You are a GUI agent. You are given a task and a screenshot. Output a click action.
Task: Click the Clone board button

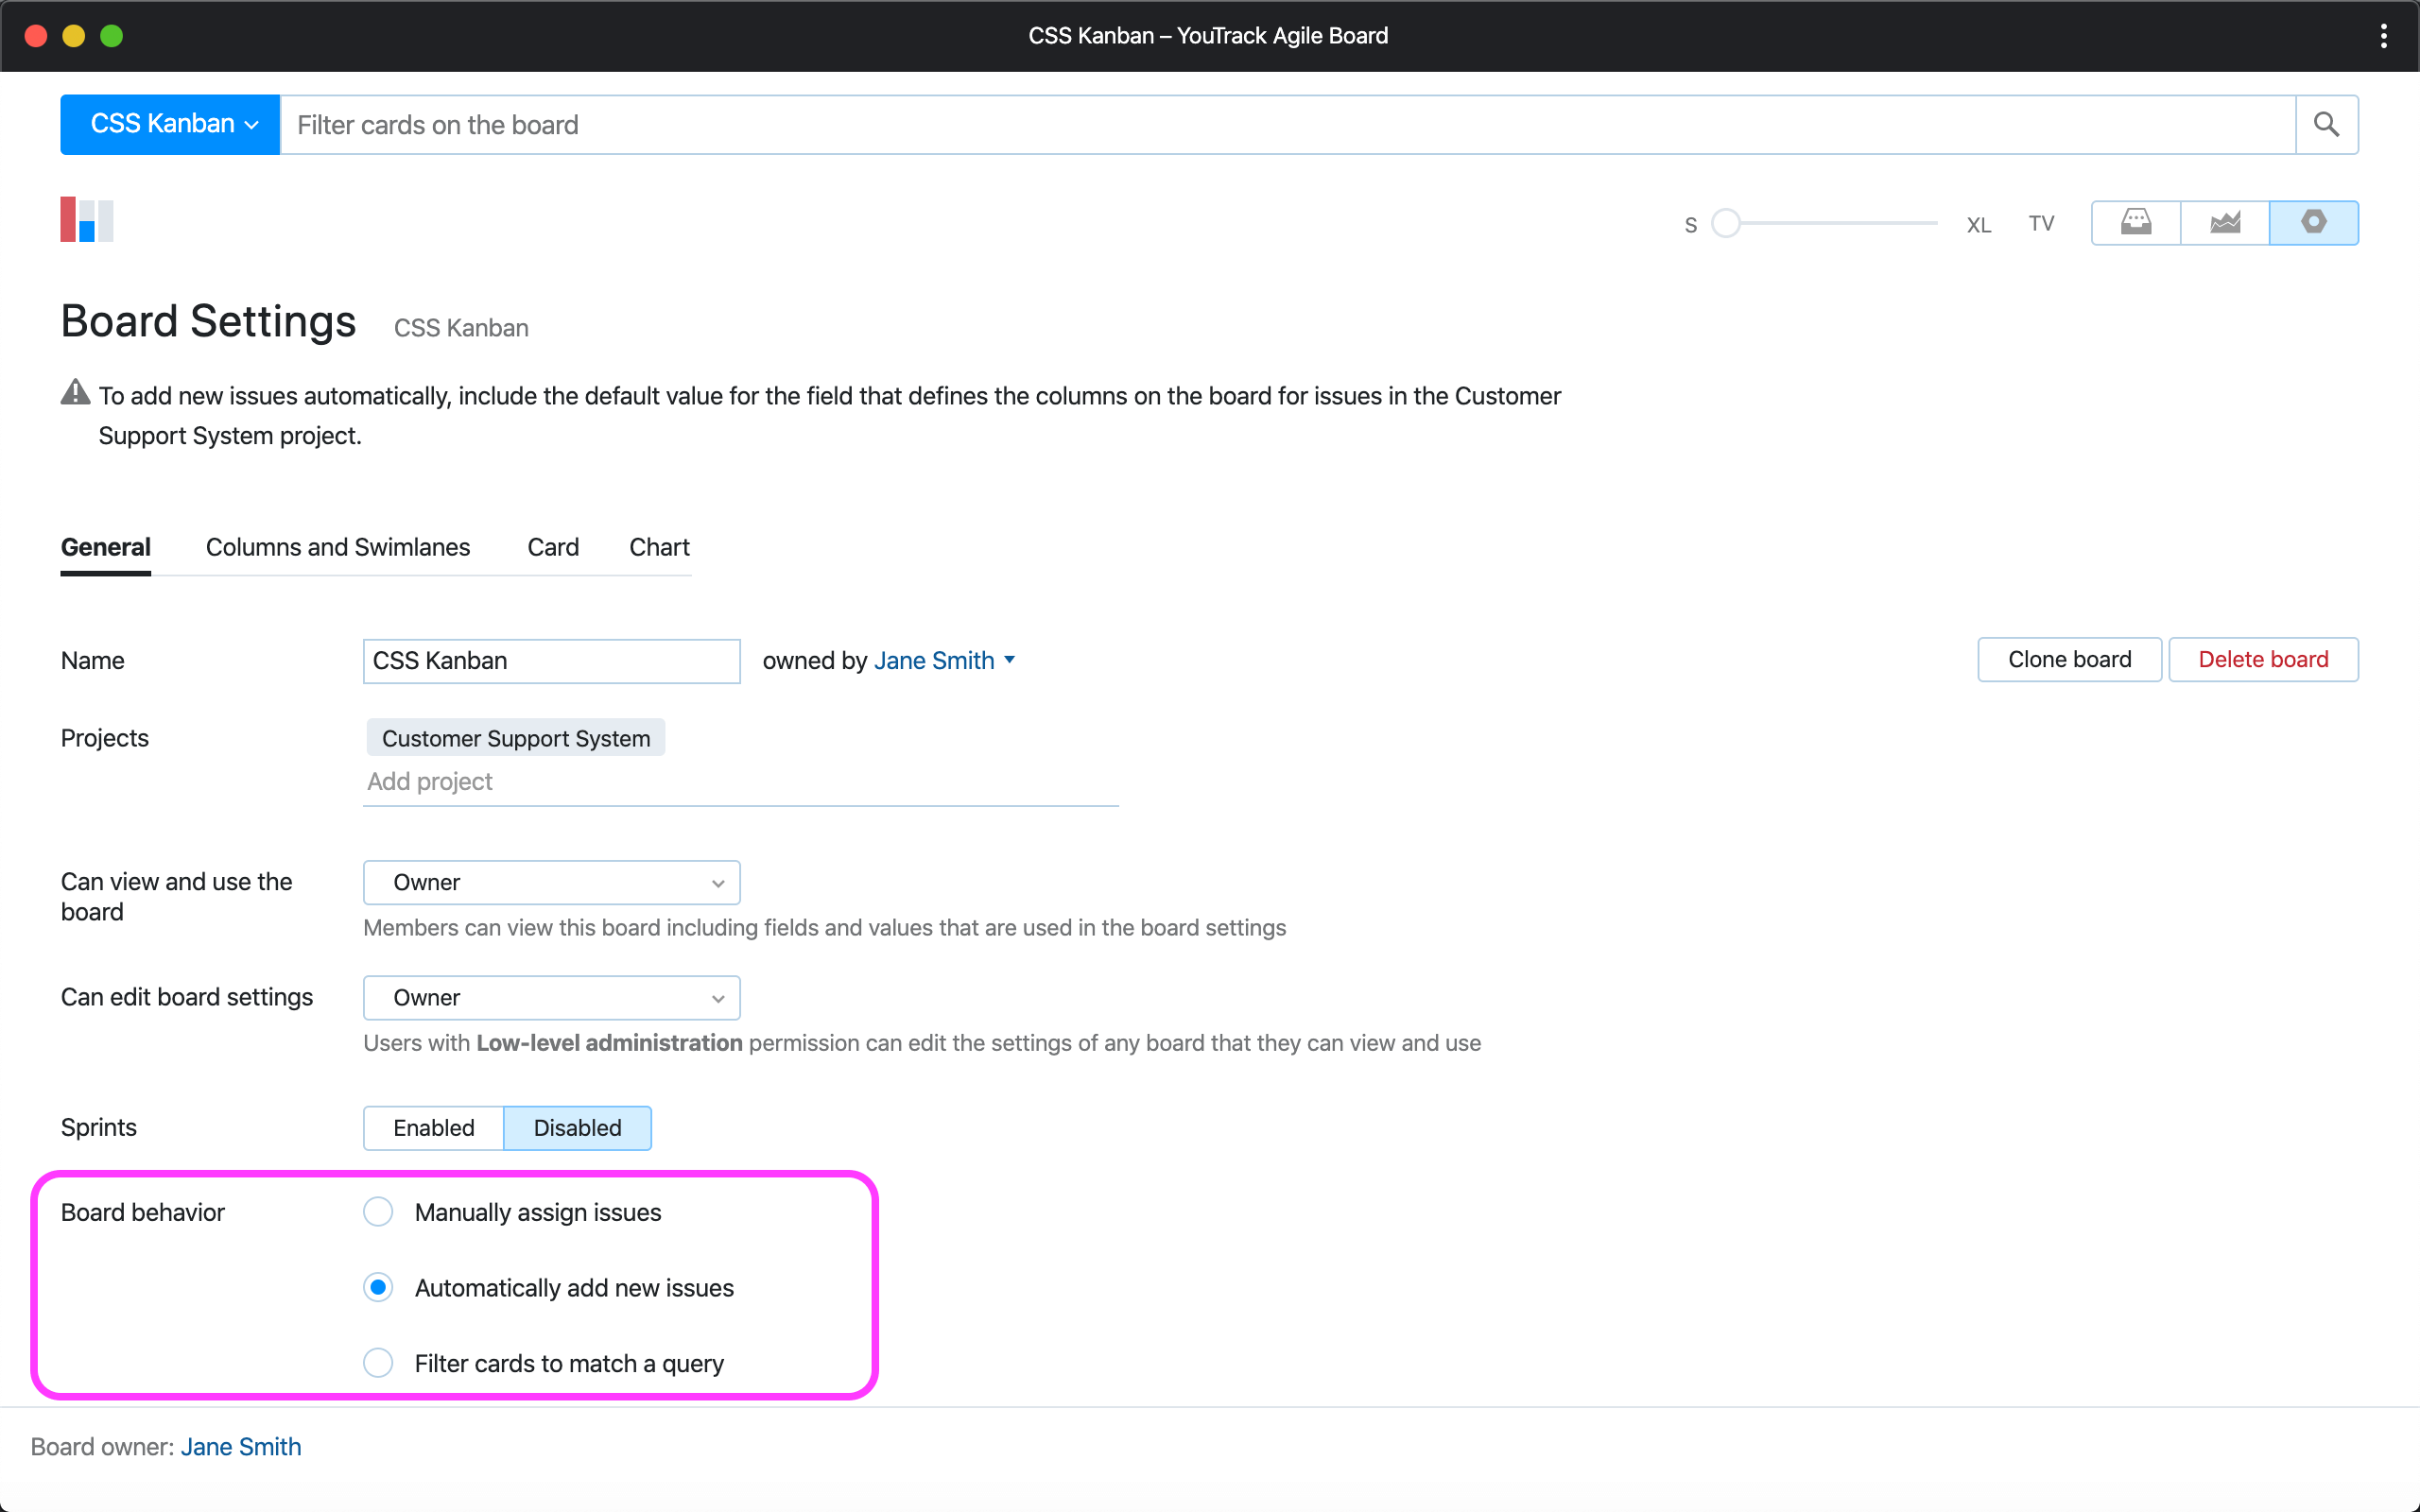(x=2069, y=660)
